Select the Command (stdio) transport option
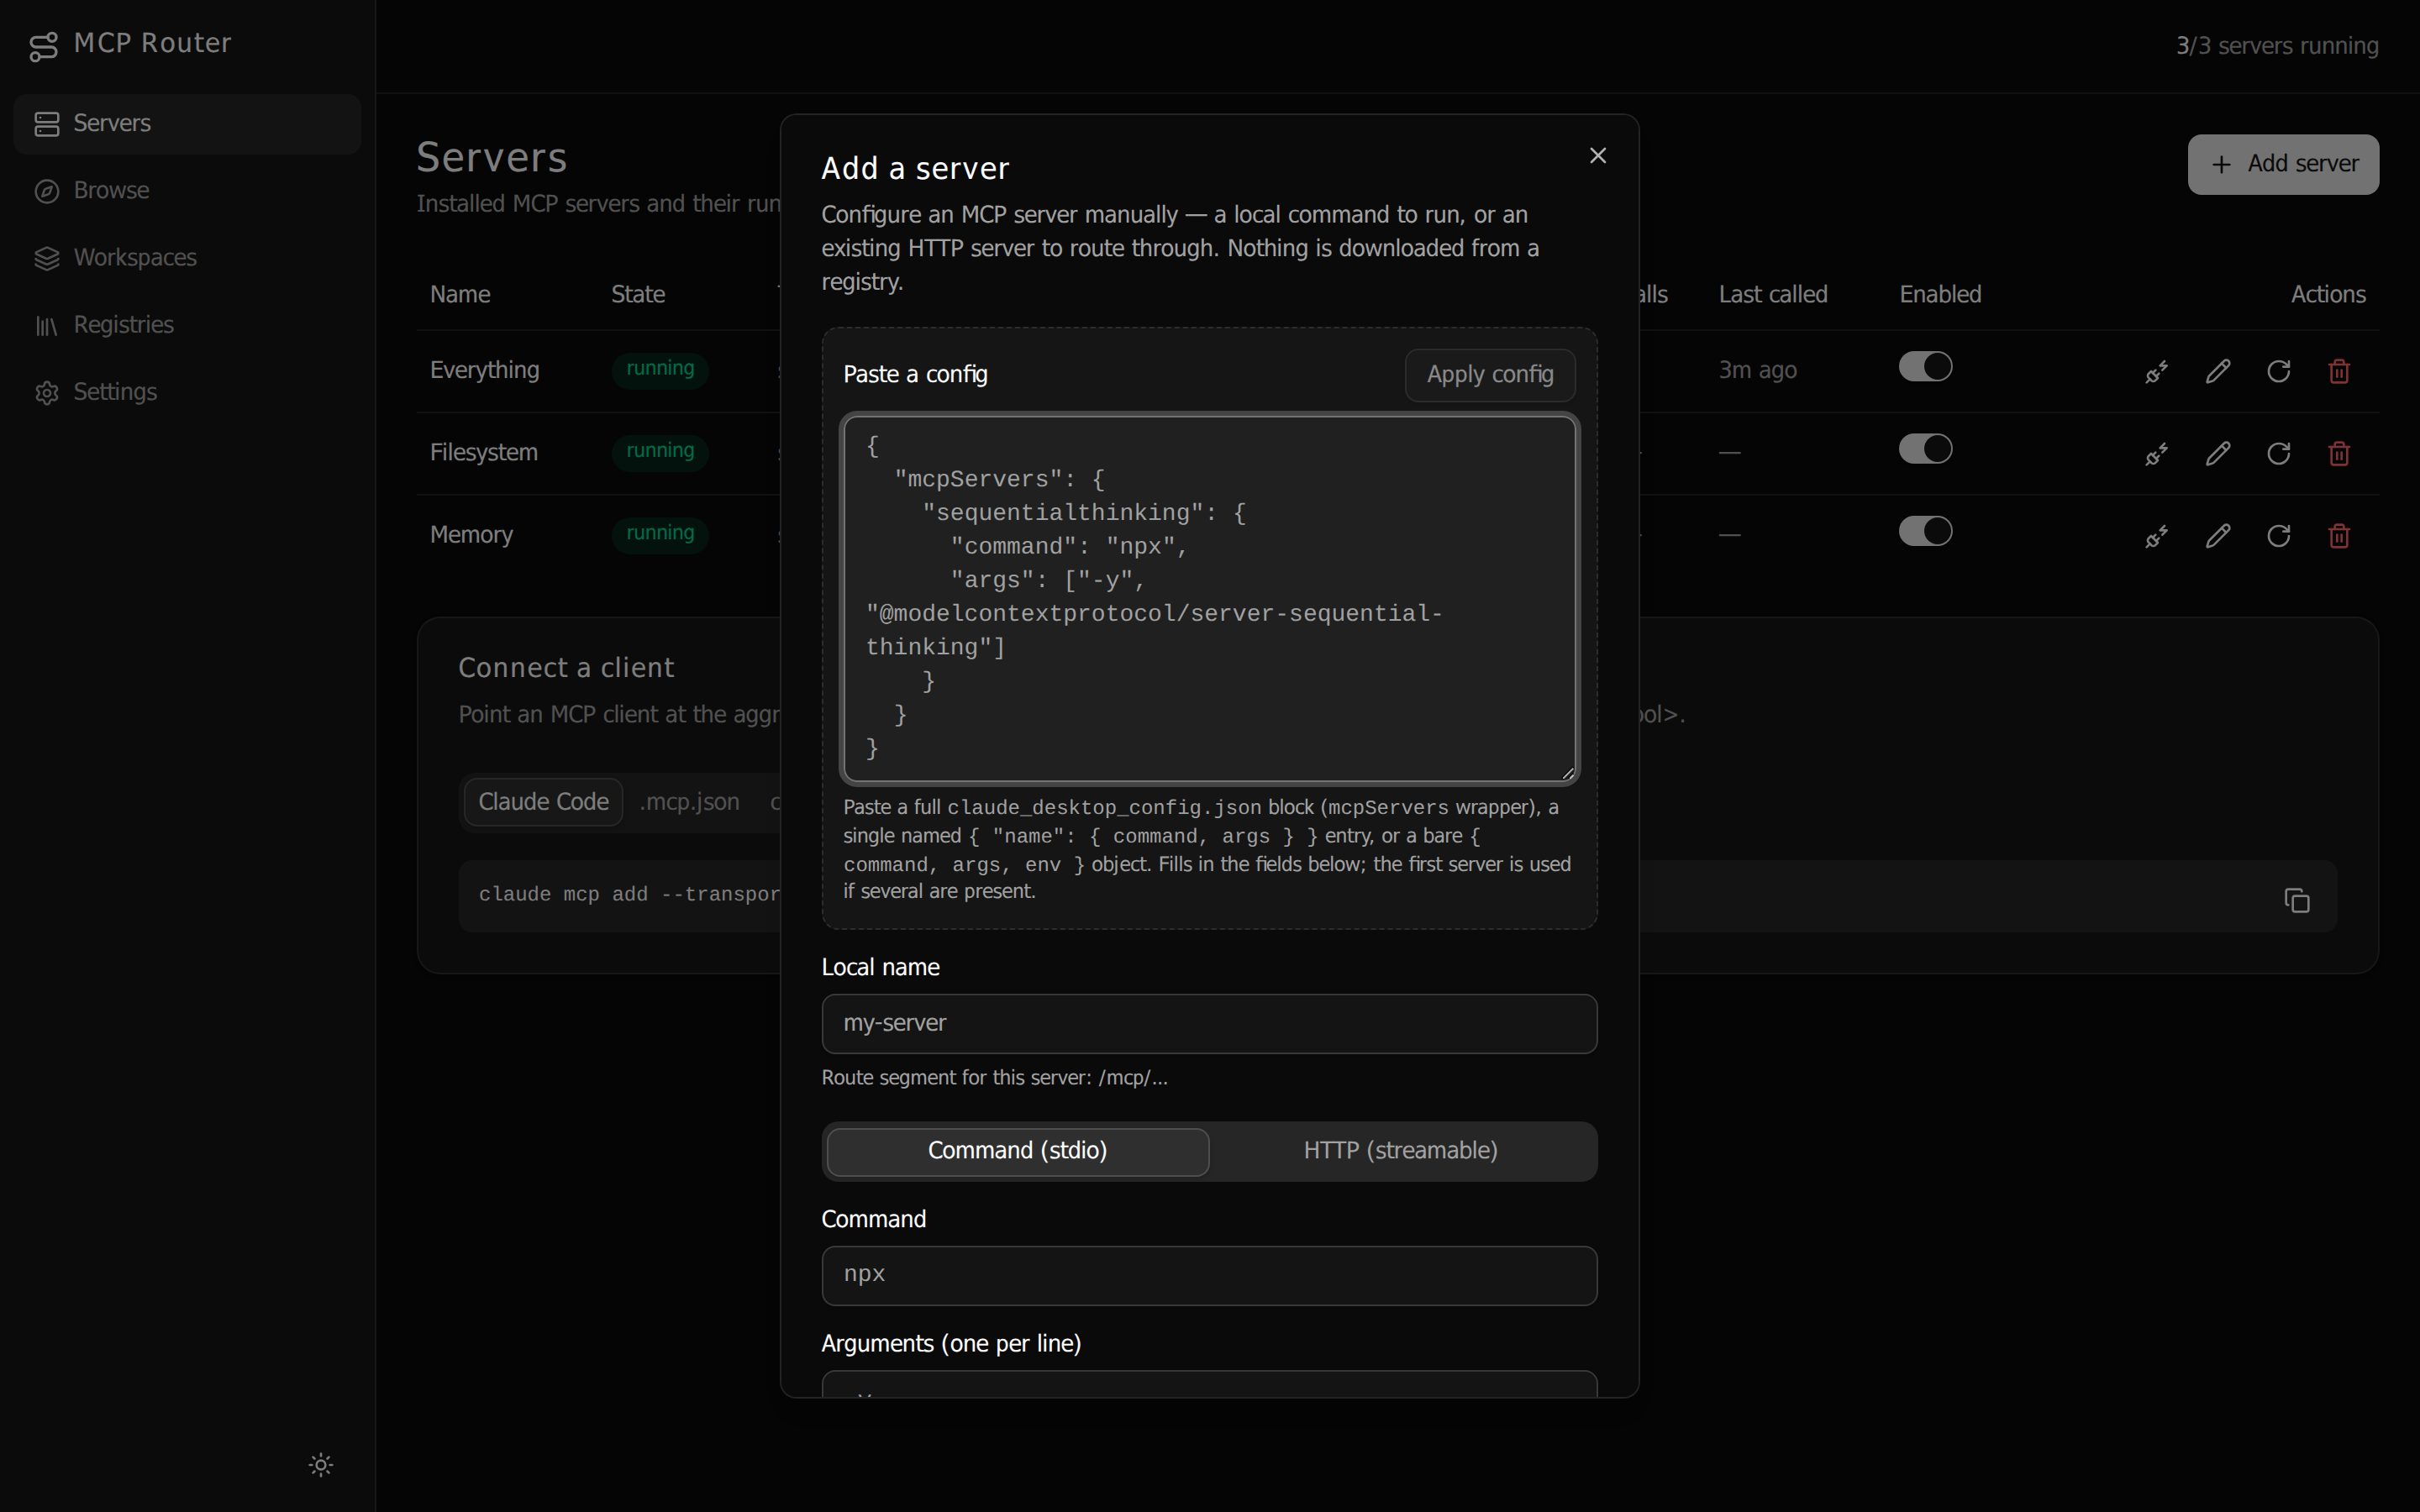Screen dimensions: 2420x1512 click(1018, 1152)
